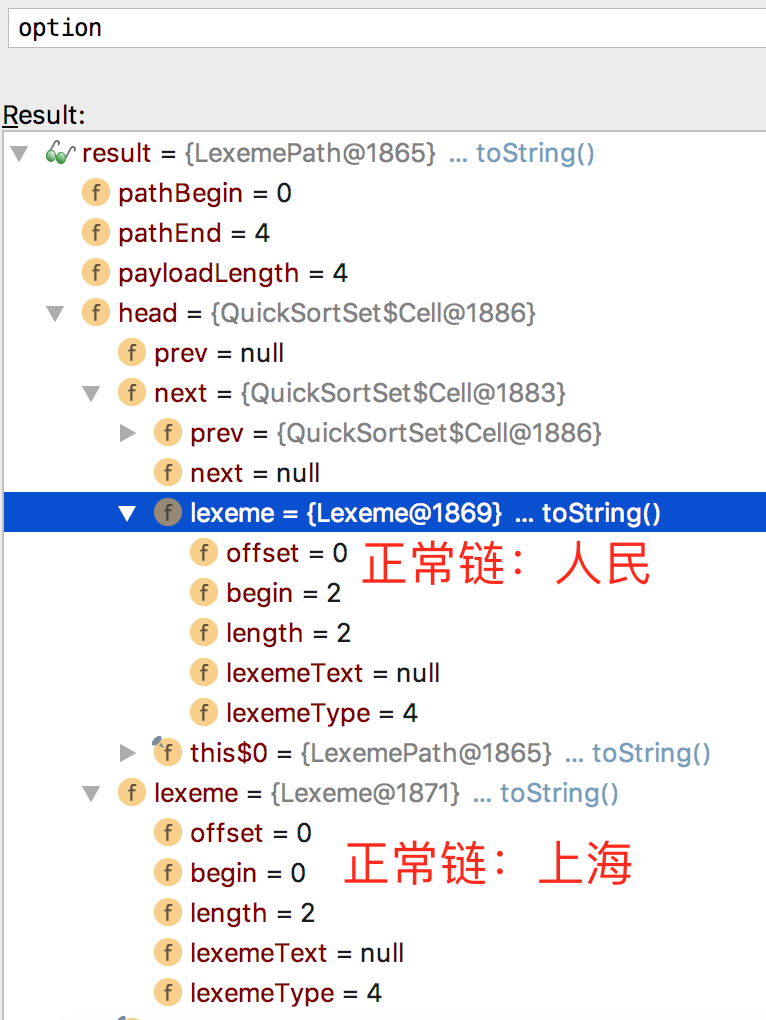This screenshot has width=766, height=1020.
Task: Select next = {QuickSortSet$Cell@1883} text
Action: (360, 393)
